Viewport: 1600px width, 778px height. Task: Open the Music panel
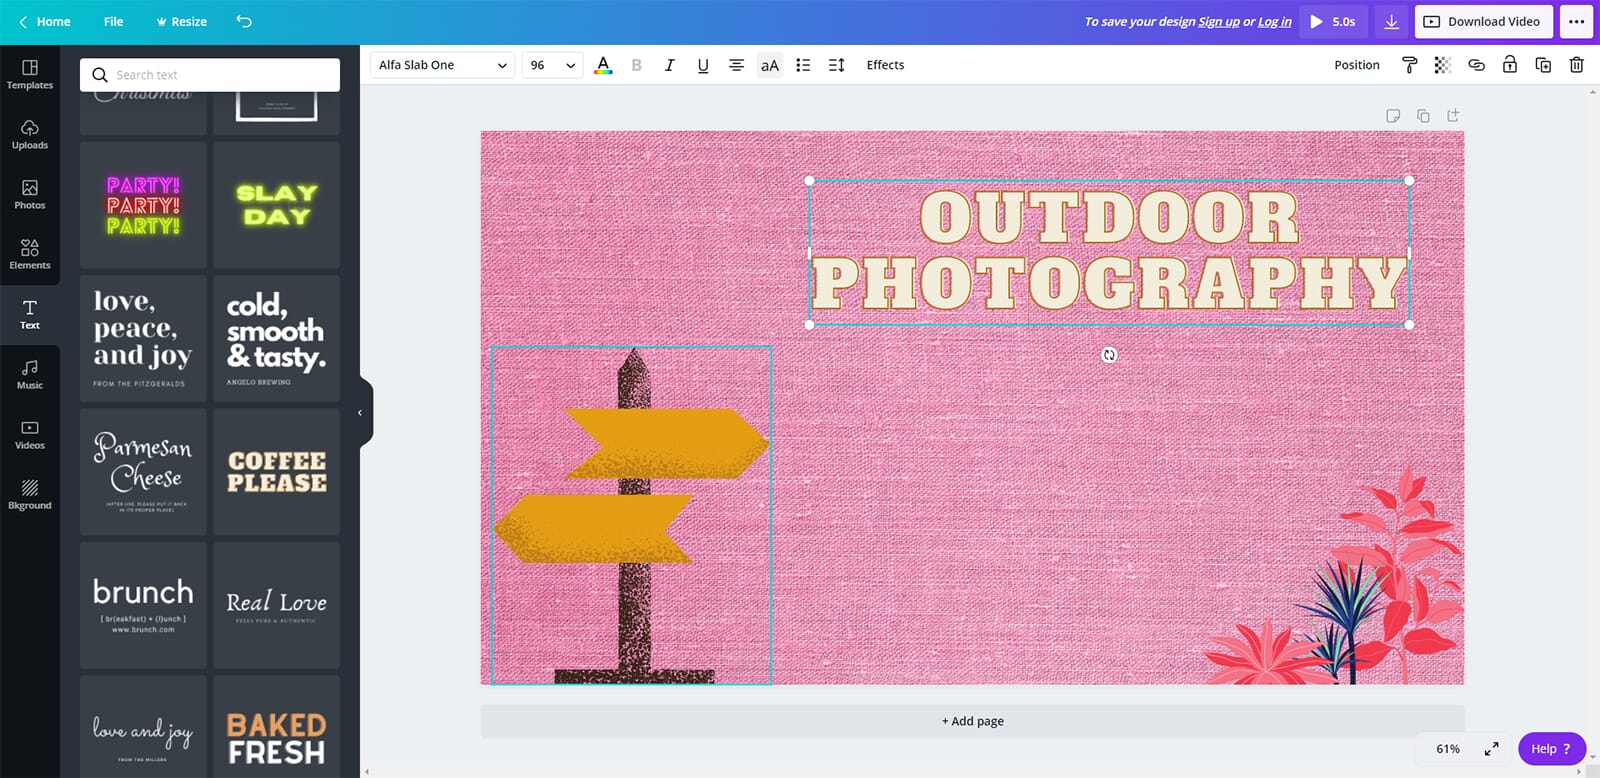[30, 375]
